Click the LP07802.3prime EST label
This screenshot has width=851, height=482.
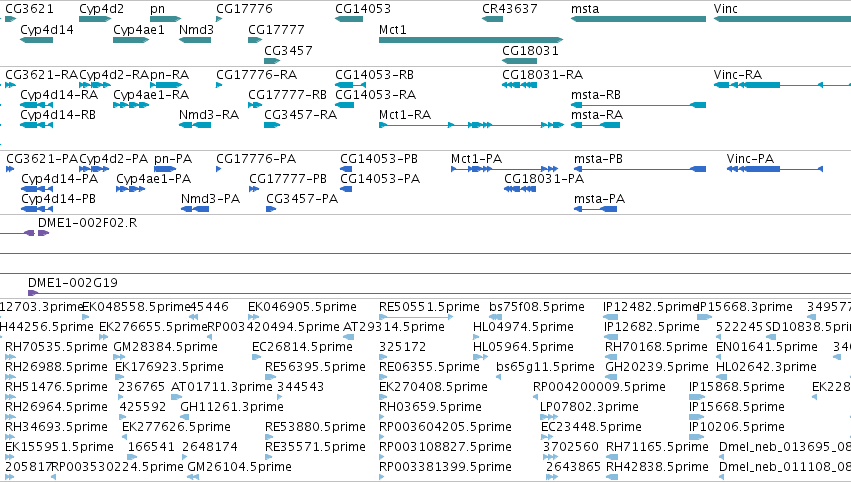click(x=589, y=407)
